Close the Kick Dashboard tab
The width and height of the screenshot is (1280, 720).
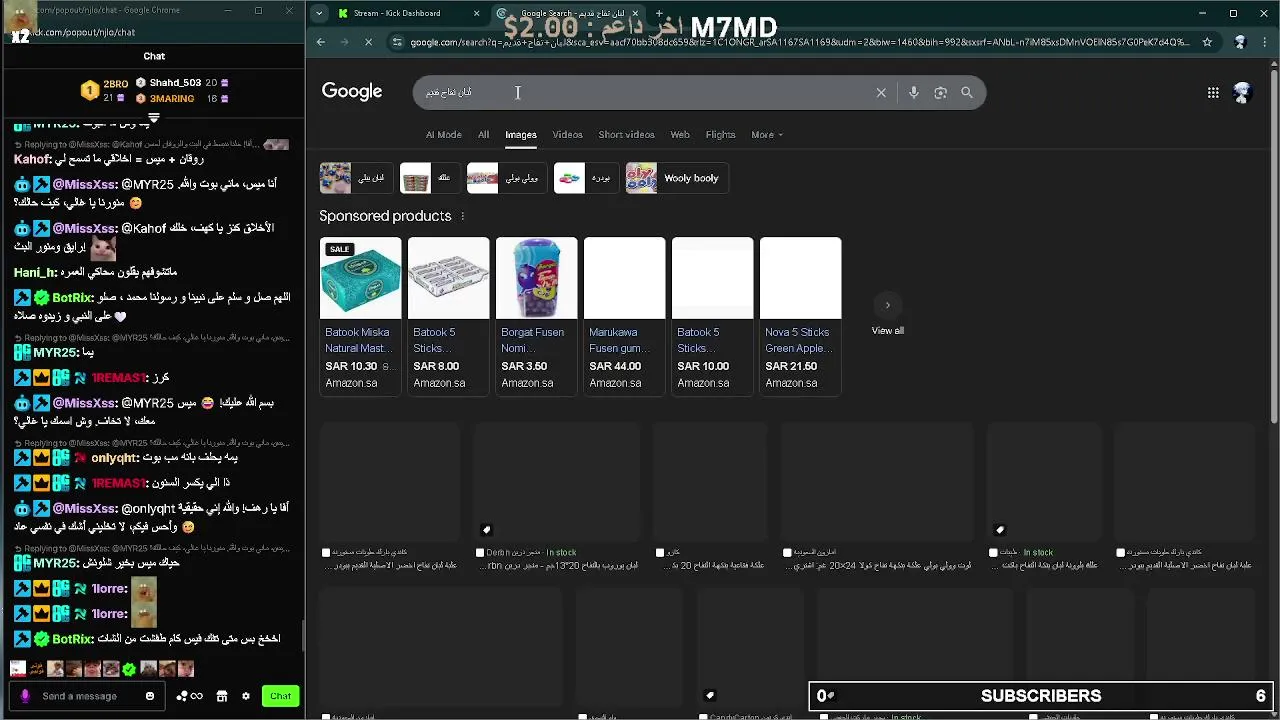pyautogui.click(x=476, y=13)
